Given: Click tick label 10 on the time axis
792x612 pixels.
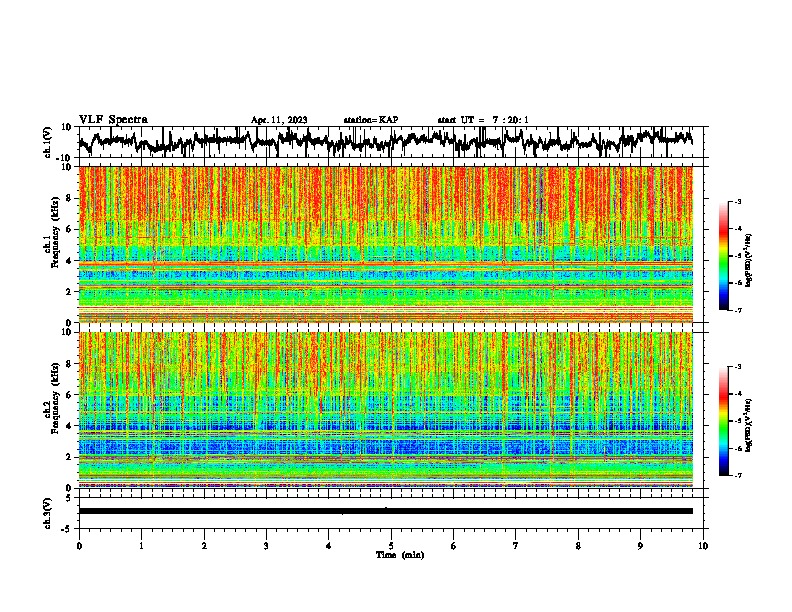Looking at the screenshot, I should tap(703, 546).
